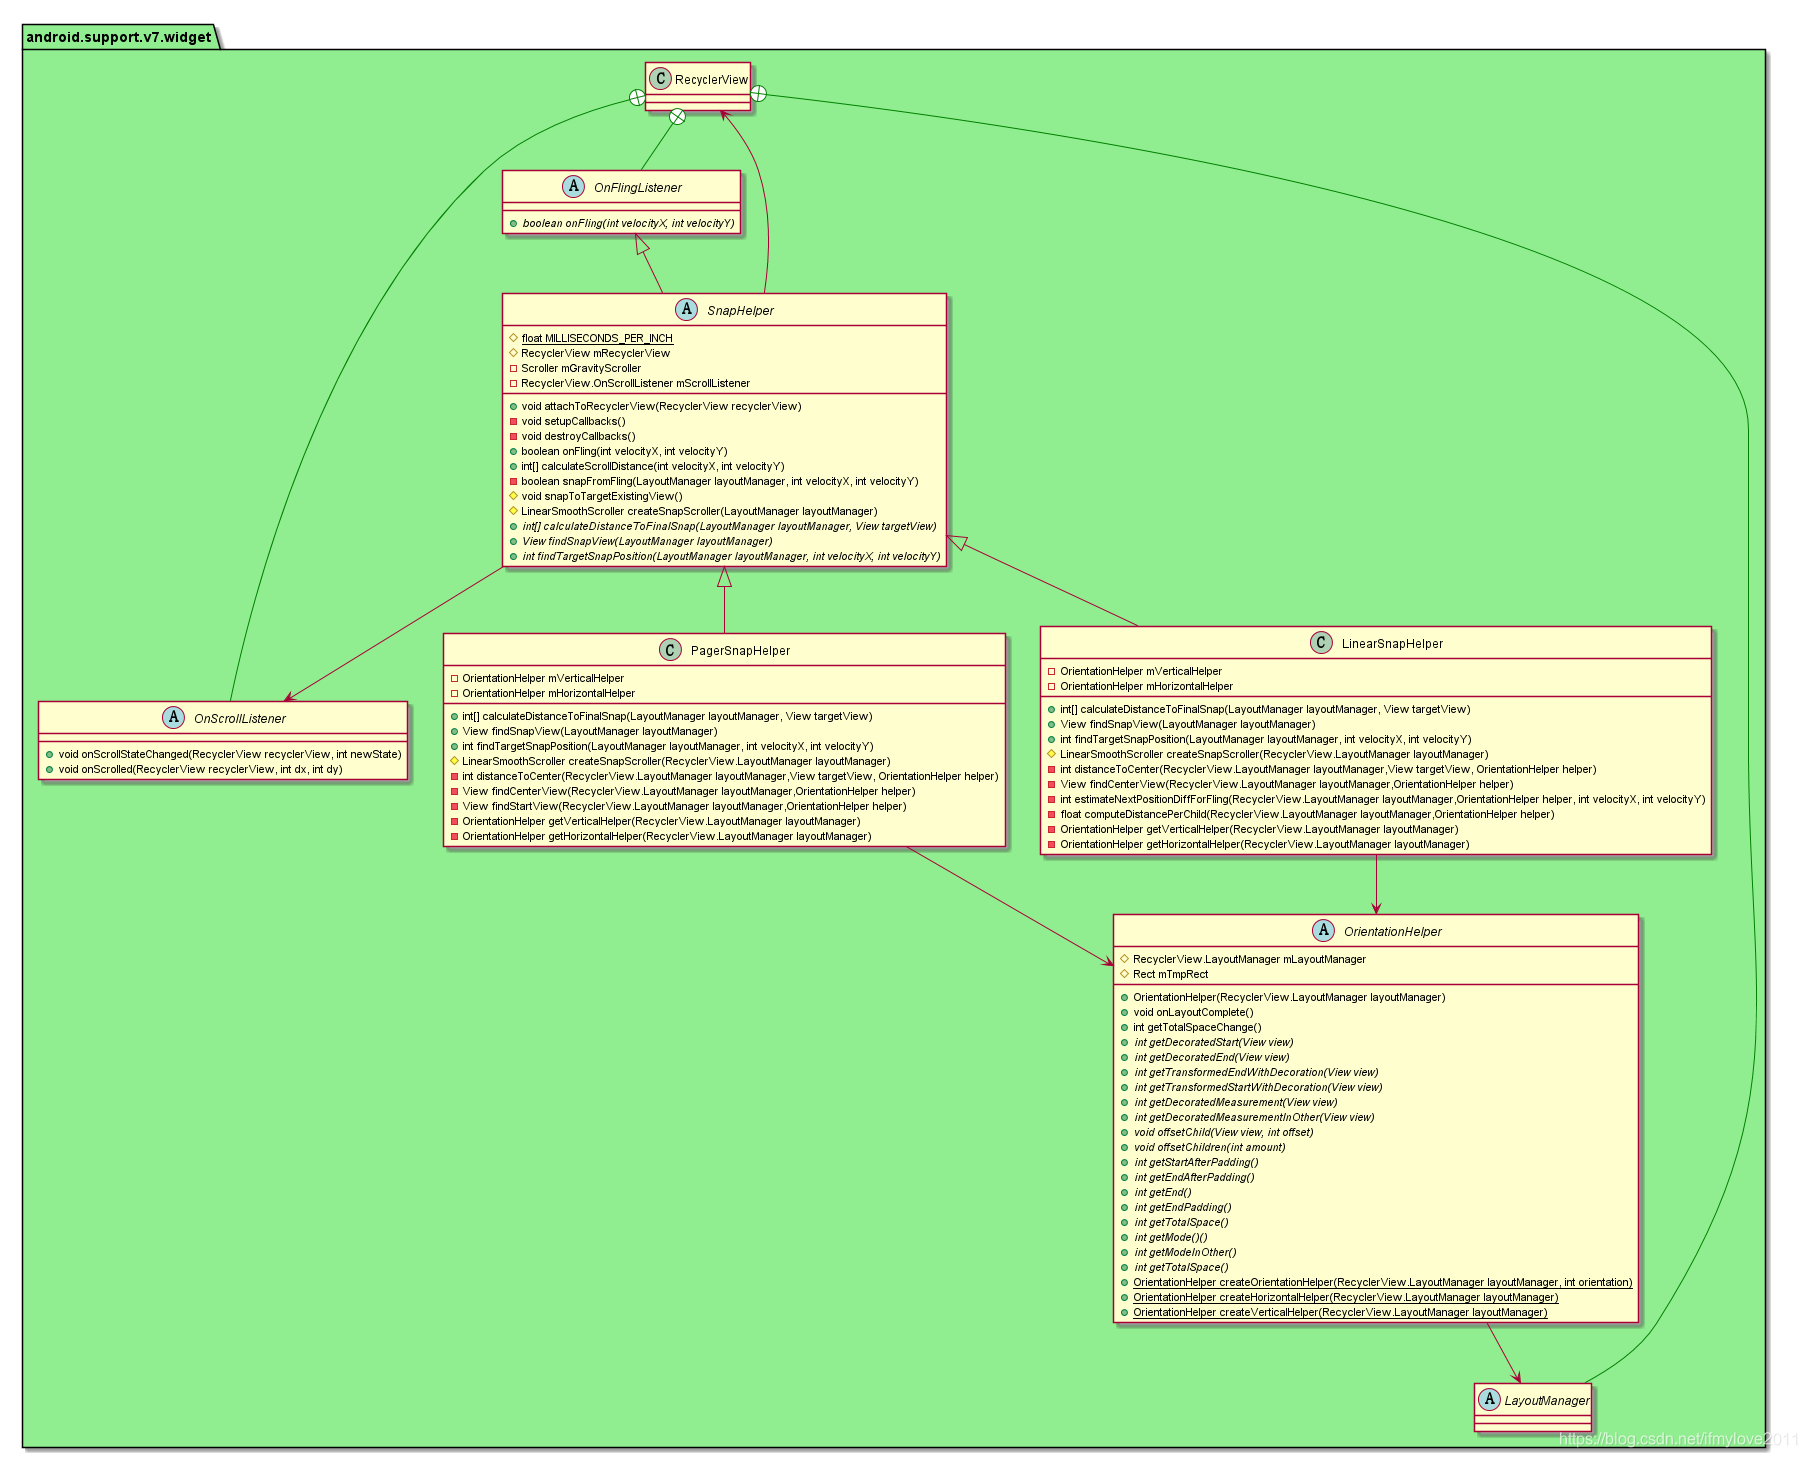Image resolution: width=1807 pixels, height=1458 pixels.
Task: Click 'void onLayoutComplete()' in OrientationHelper
Action: [1193, 1012]
